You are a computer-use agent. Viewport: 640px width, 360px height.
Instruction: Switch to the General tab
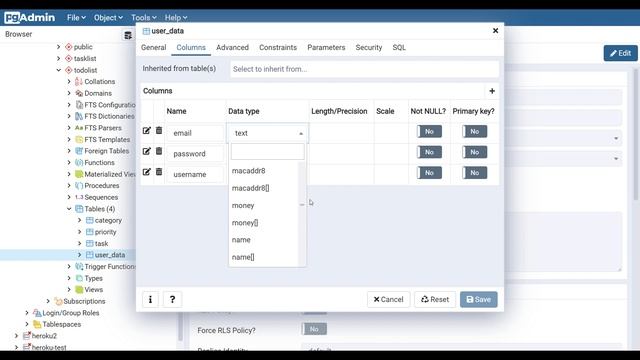(x=153, y=47)
